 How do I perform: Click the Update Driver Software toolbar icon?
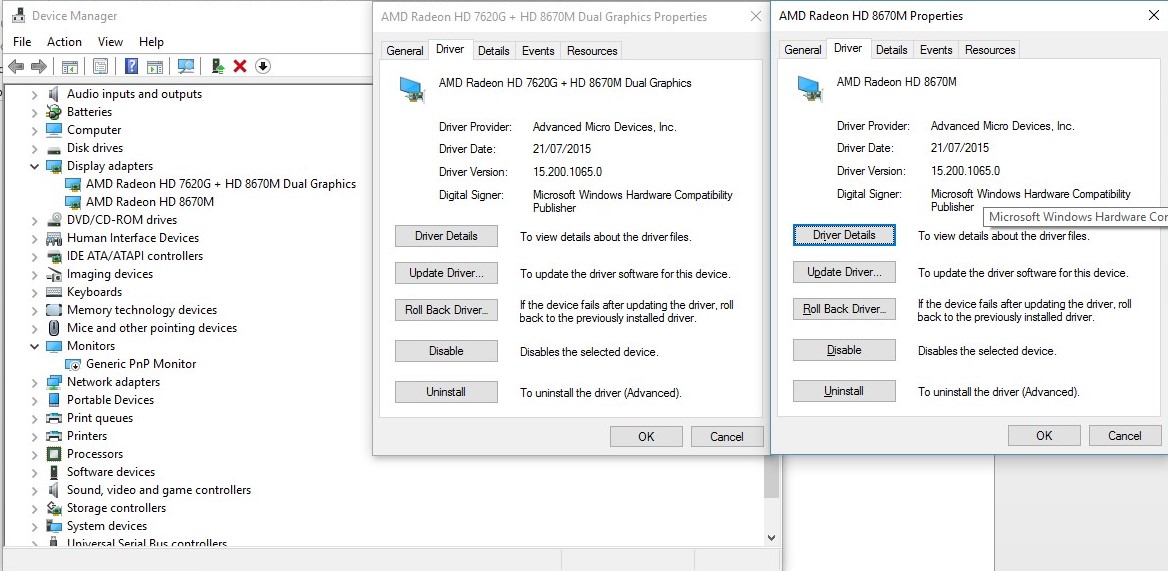point(218,66)
